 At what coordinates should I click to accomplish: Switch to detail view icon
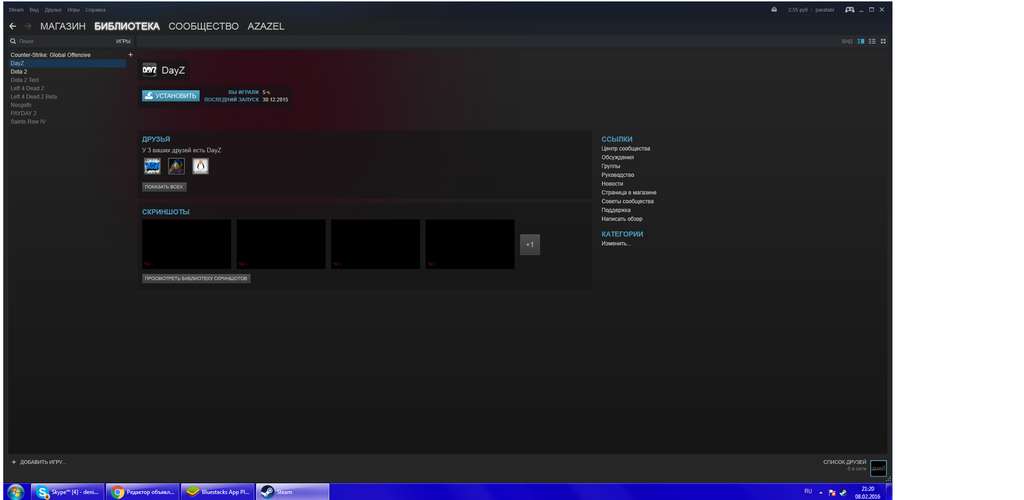click(861, 41)
